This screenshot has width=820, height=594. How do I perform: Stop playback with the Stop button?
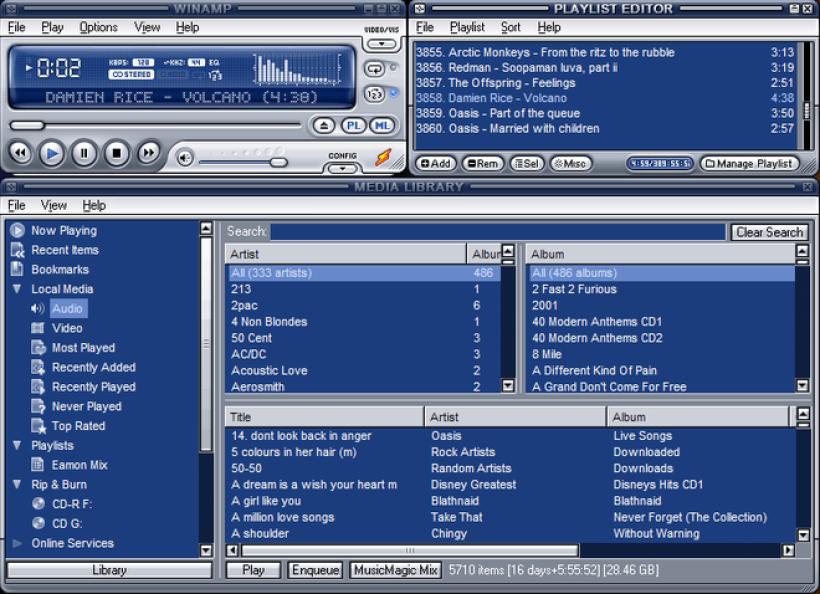116,153
